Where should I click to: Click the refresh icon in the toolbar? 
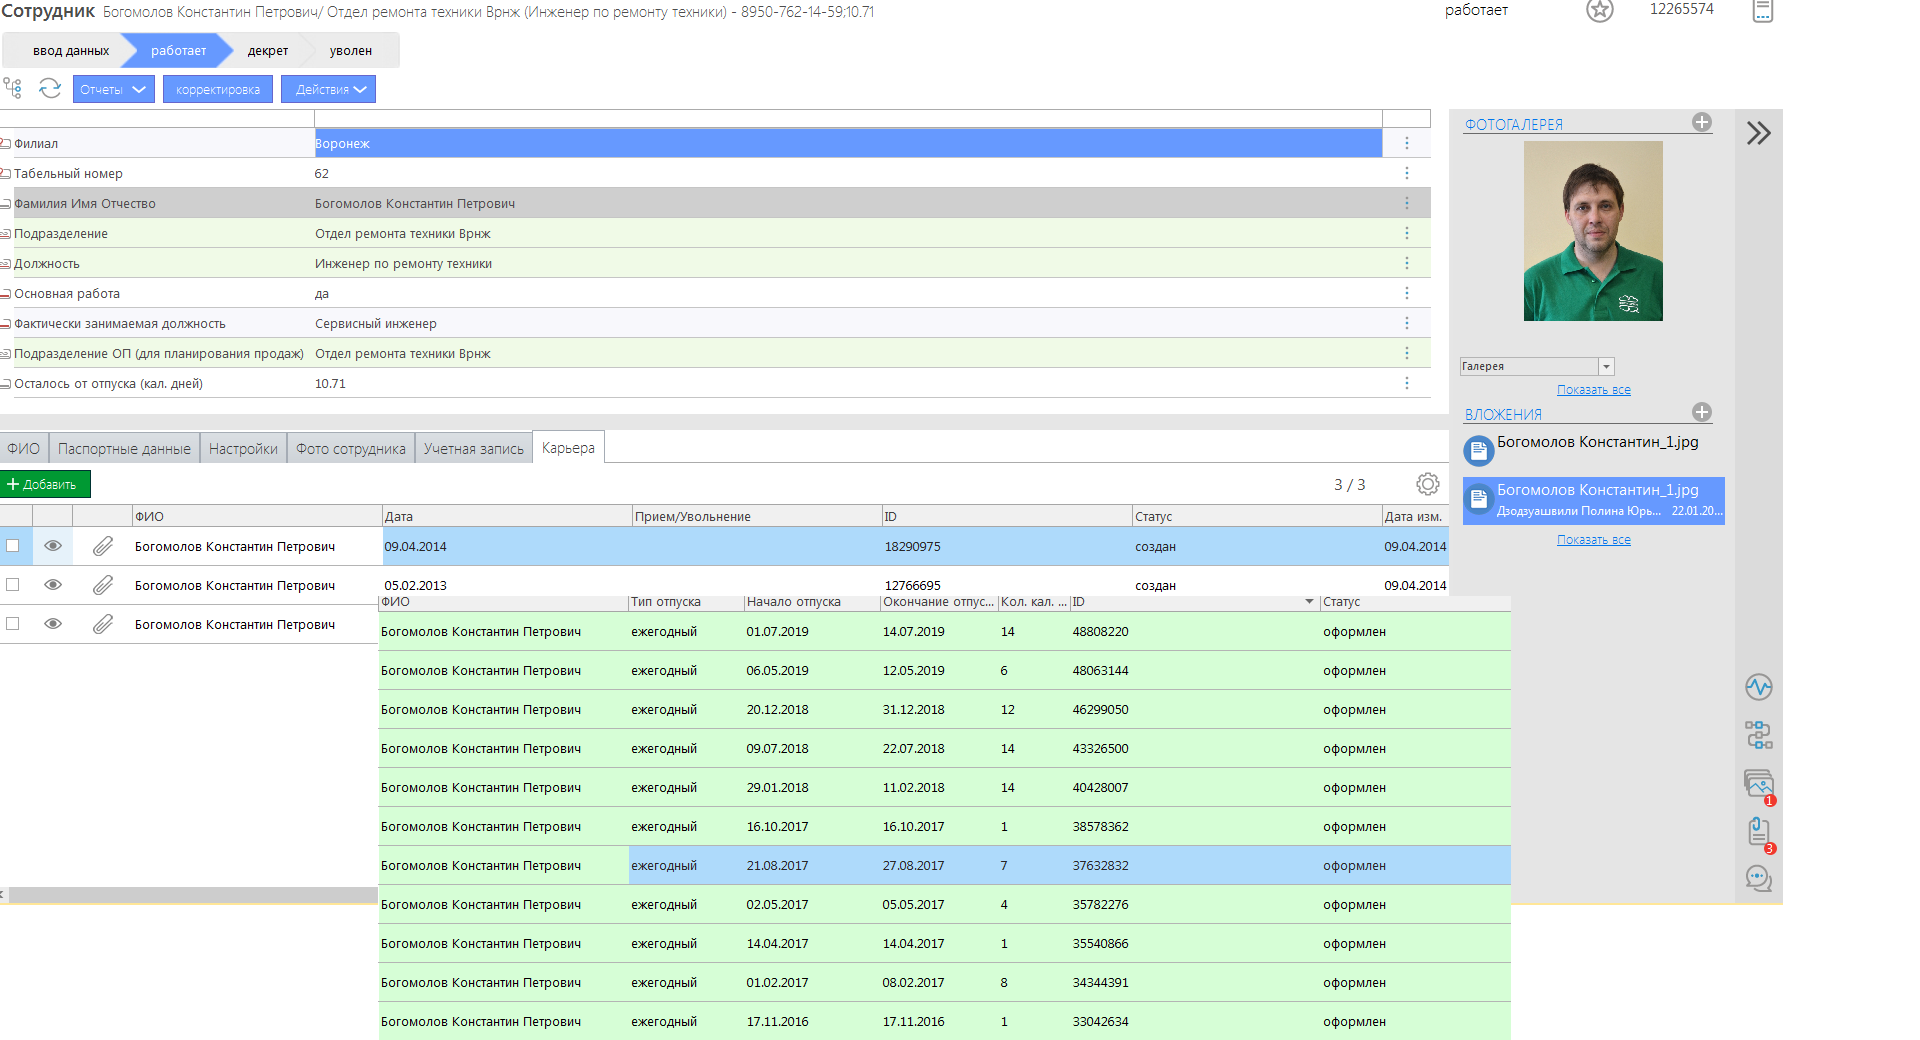tap(50, 89)
